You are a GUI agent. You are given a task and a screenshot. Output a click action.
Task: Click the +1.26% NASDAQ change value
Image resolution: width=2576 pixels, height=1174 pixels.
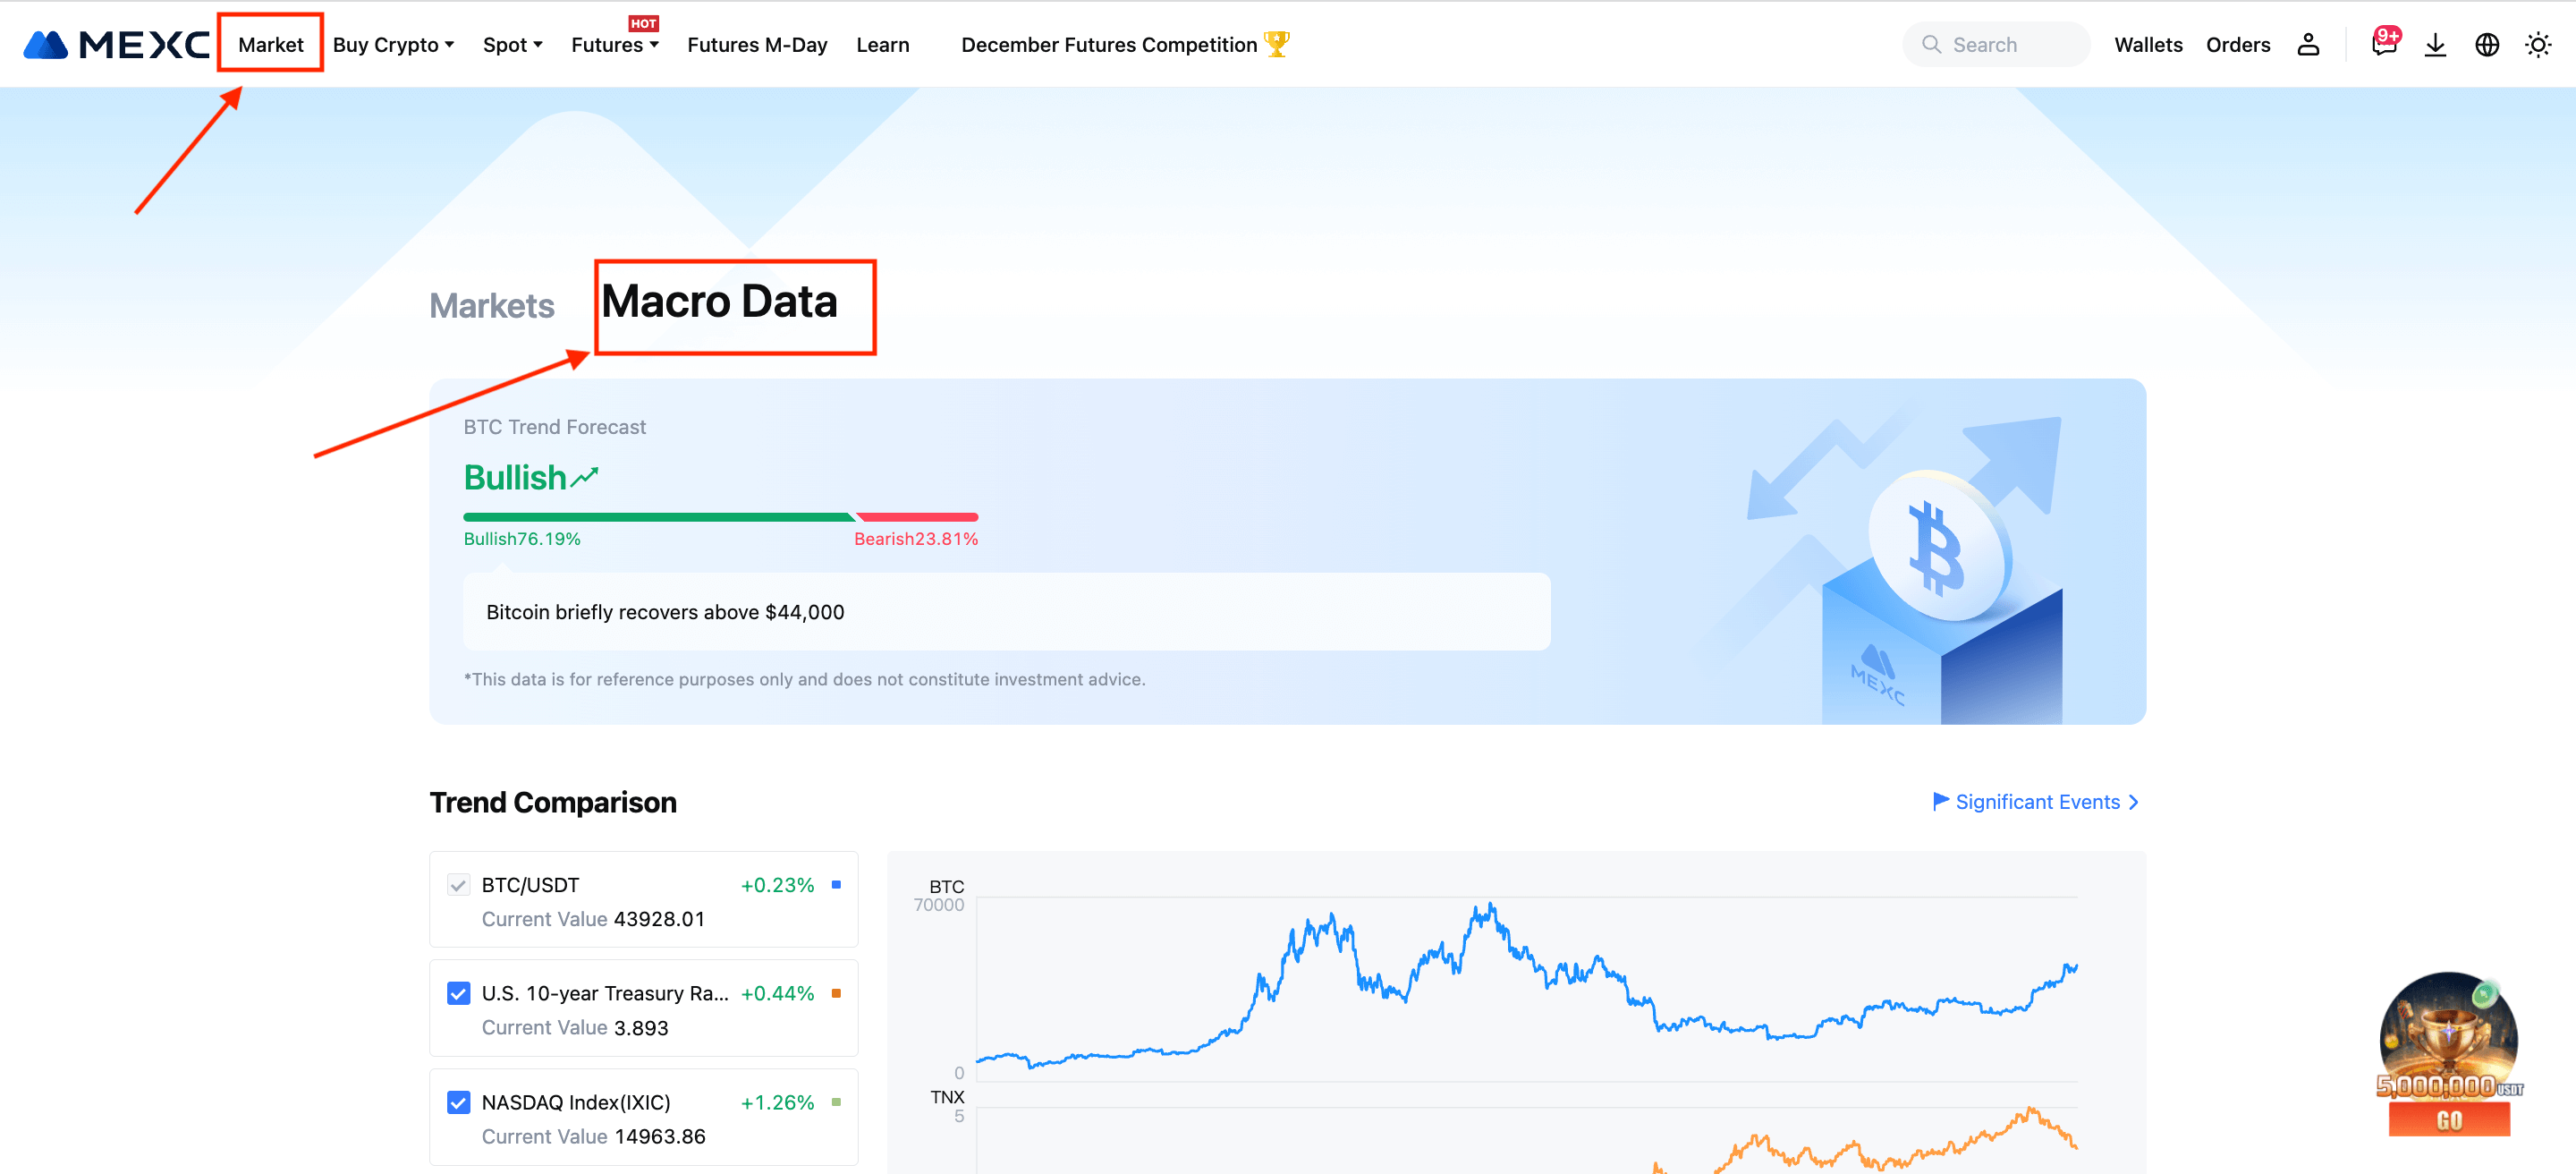click(x=777, y=1102)
